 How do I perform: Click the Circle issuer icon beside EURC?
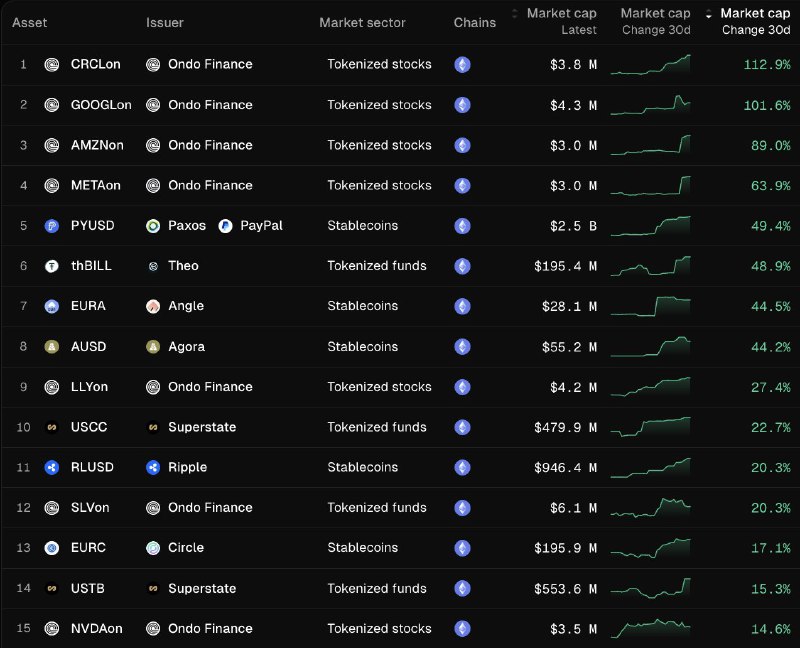tap(152, 547)
